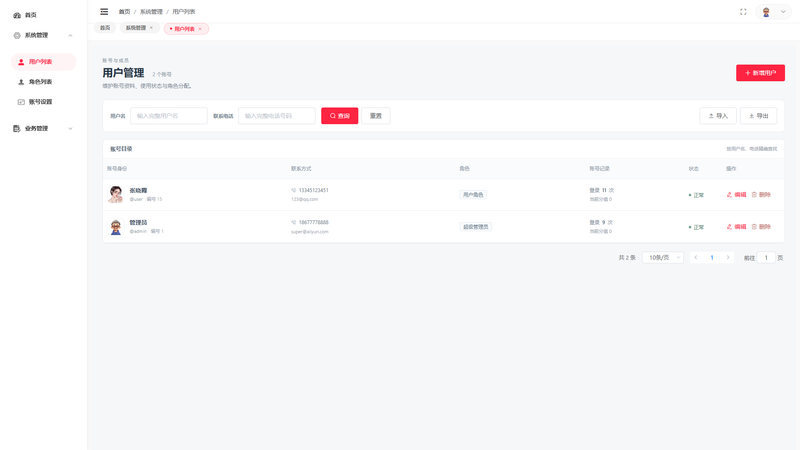Collapse the 系统管理 sidebar group
800x450 pixels.
click(43, 35)
